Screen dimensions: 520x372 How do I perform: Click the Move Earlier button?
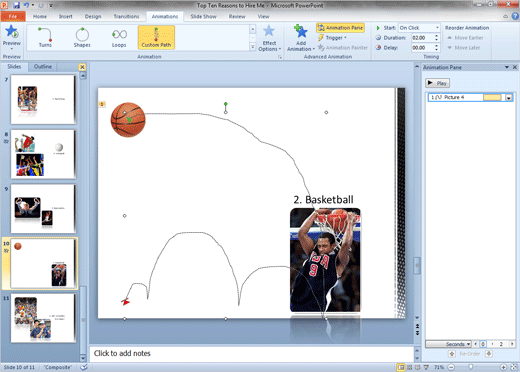(x=465, y=38)
